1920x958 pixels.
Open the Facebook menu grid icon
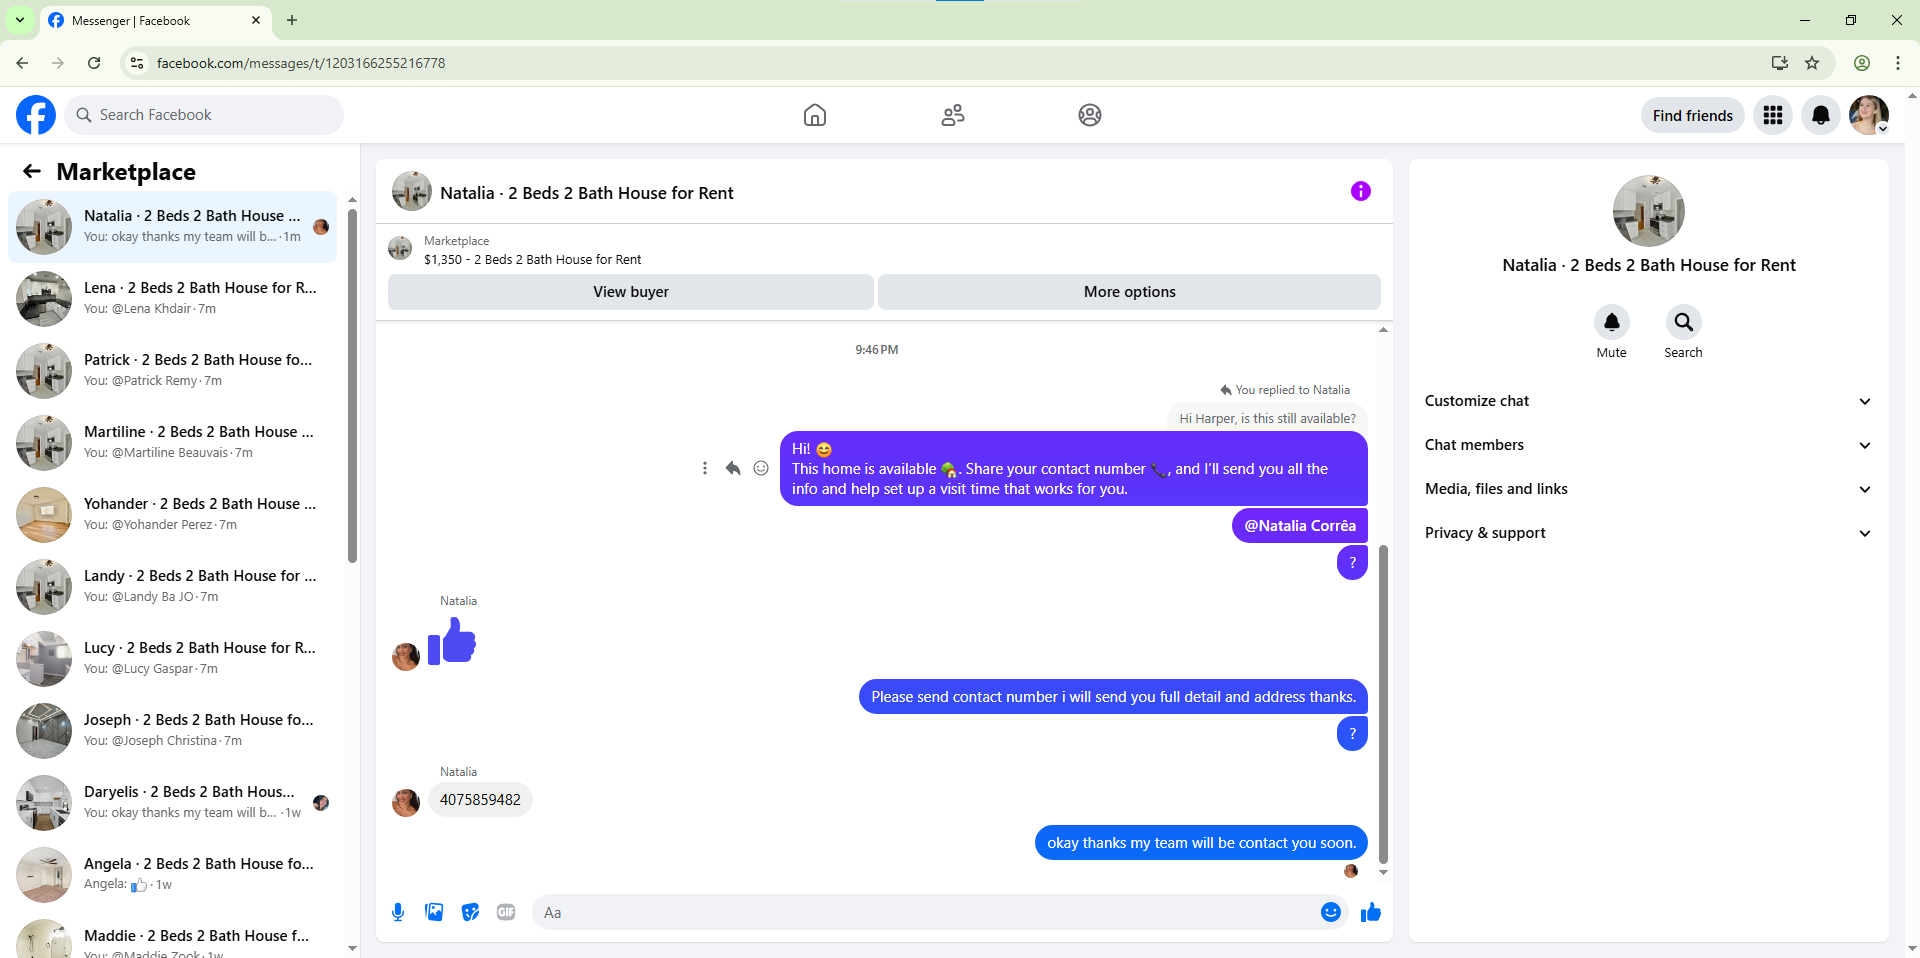tap(1773, 115)
